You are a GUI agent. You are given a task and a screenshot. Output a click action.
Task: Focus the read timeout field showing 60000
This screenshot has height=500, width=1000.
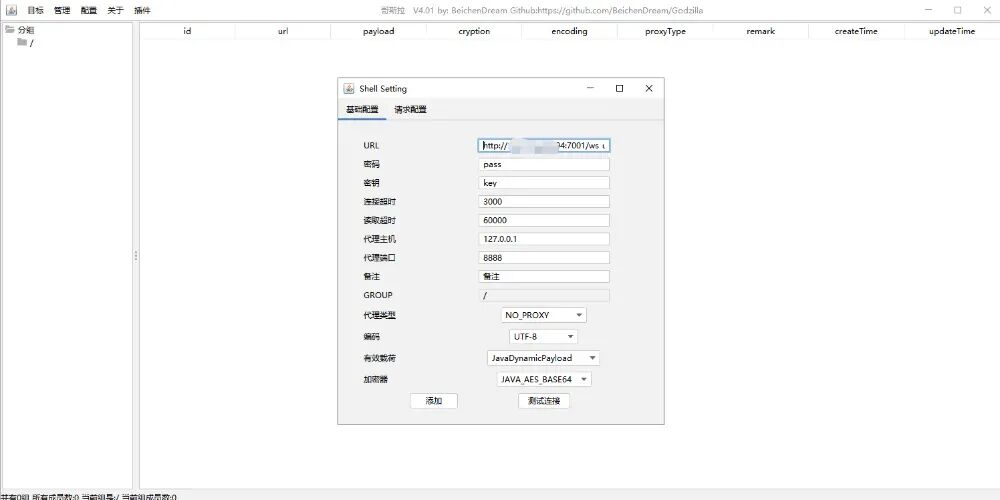[544, 221]
